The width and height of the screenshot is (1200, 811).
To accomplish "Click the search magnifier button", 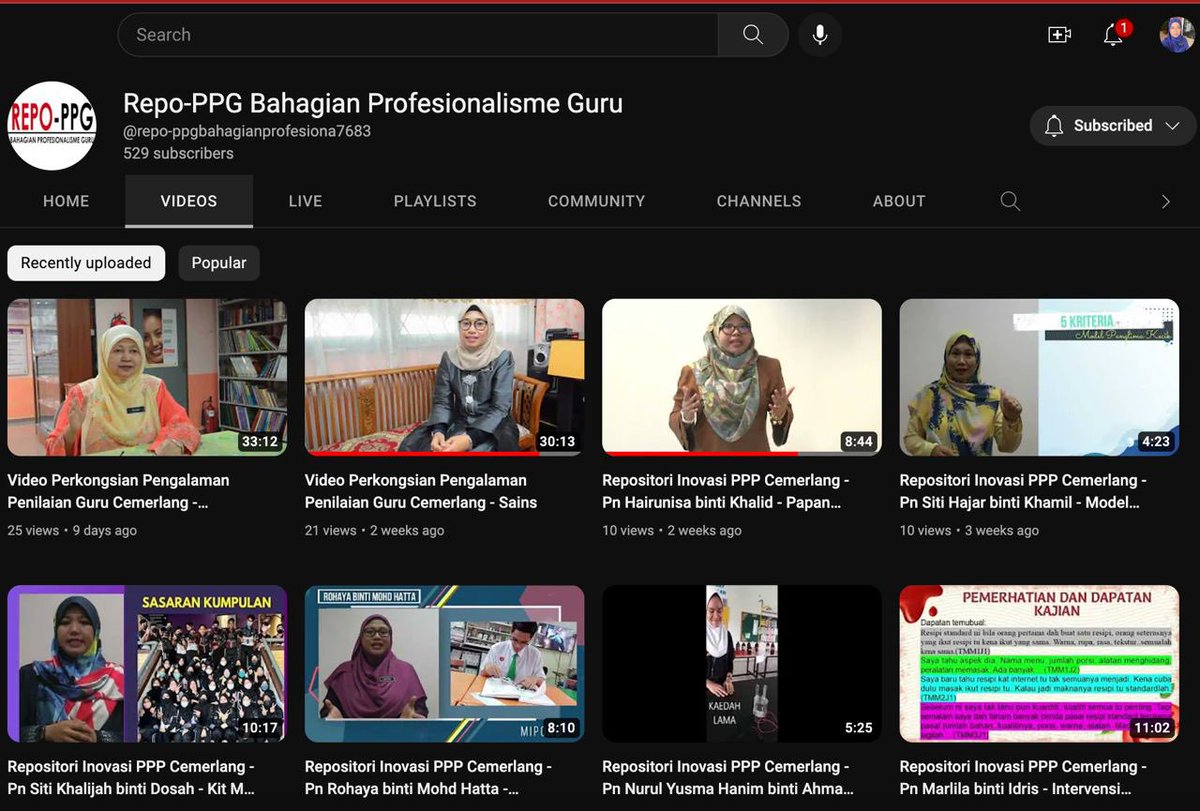I will coord(753,35).
